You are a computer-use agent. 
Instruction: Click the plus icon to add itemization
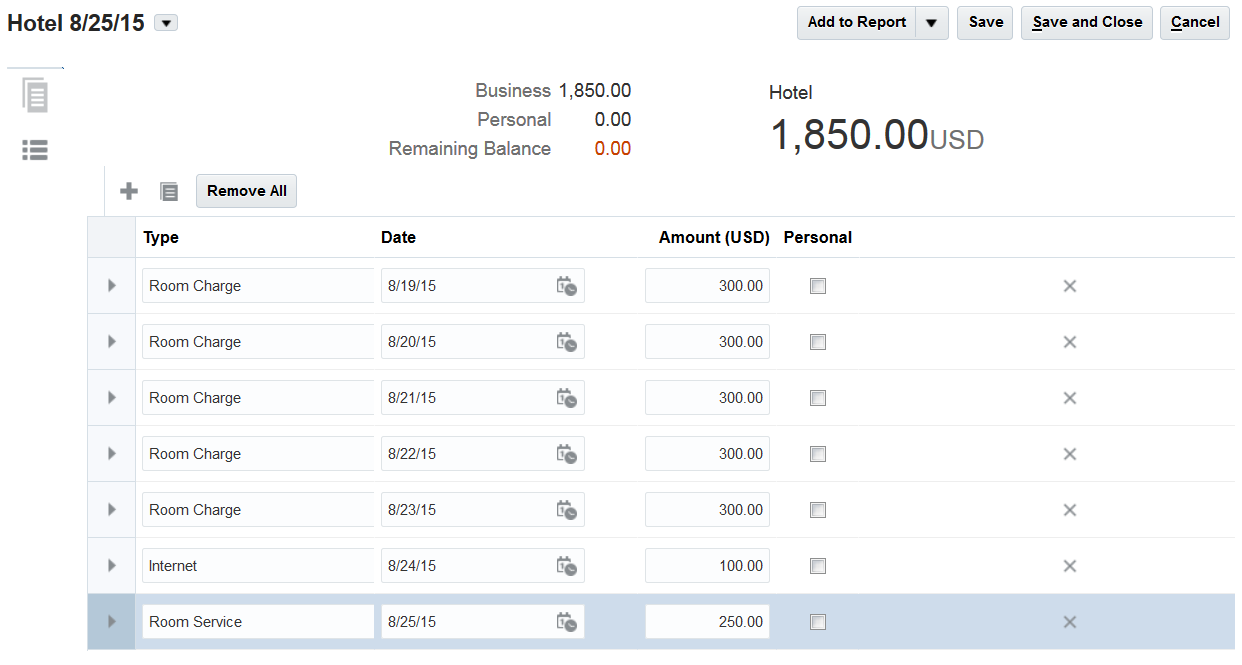(x=129, y=191)
